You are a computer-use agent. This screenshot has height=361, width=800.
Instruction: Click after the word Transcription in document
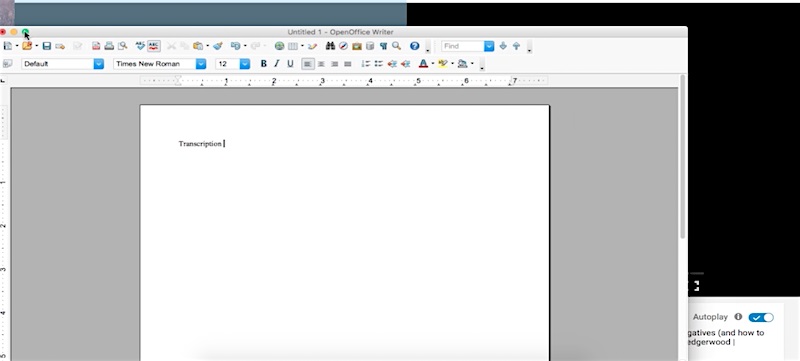pos(223,144)
